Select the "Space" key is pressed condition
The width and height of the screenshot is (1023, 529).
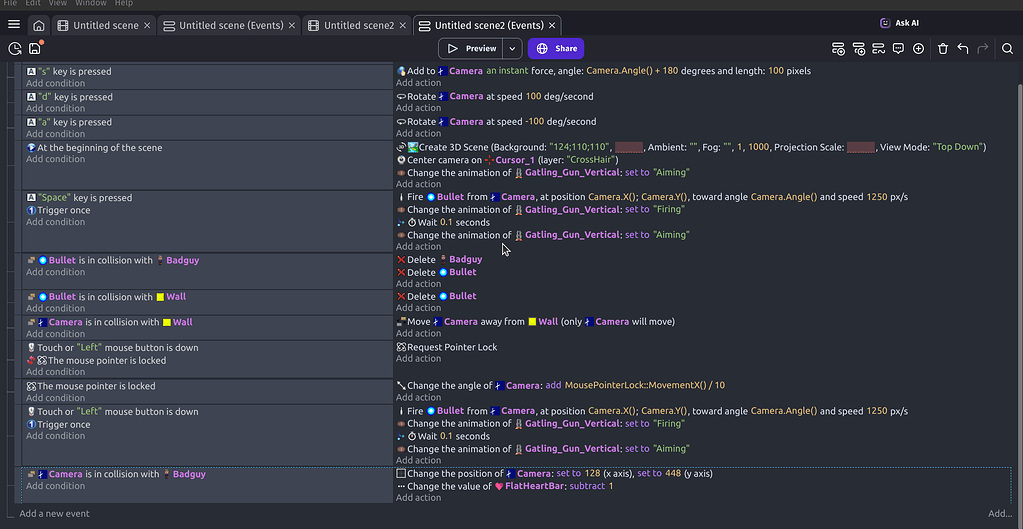(x=79, y=198)
